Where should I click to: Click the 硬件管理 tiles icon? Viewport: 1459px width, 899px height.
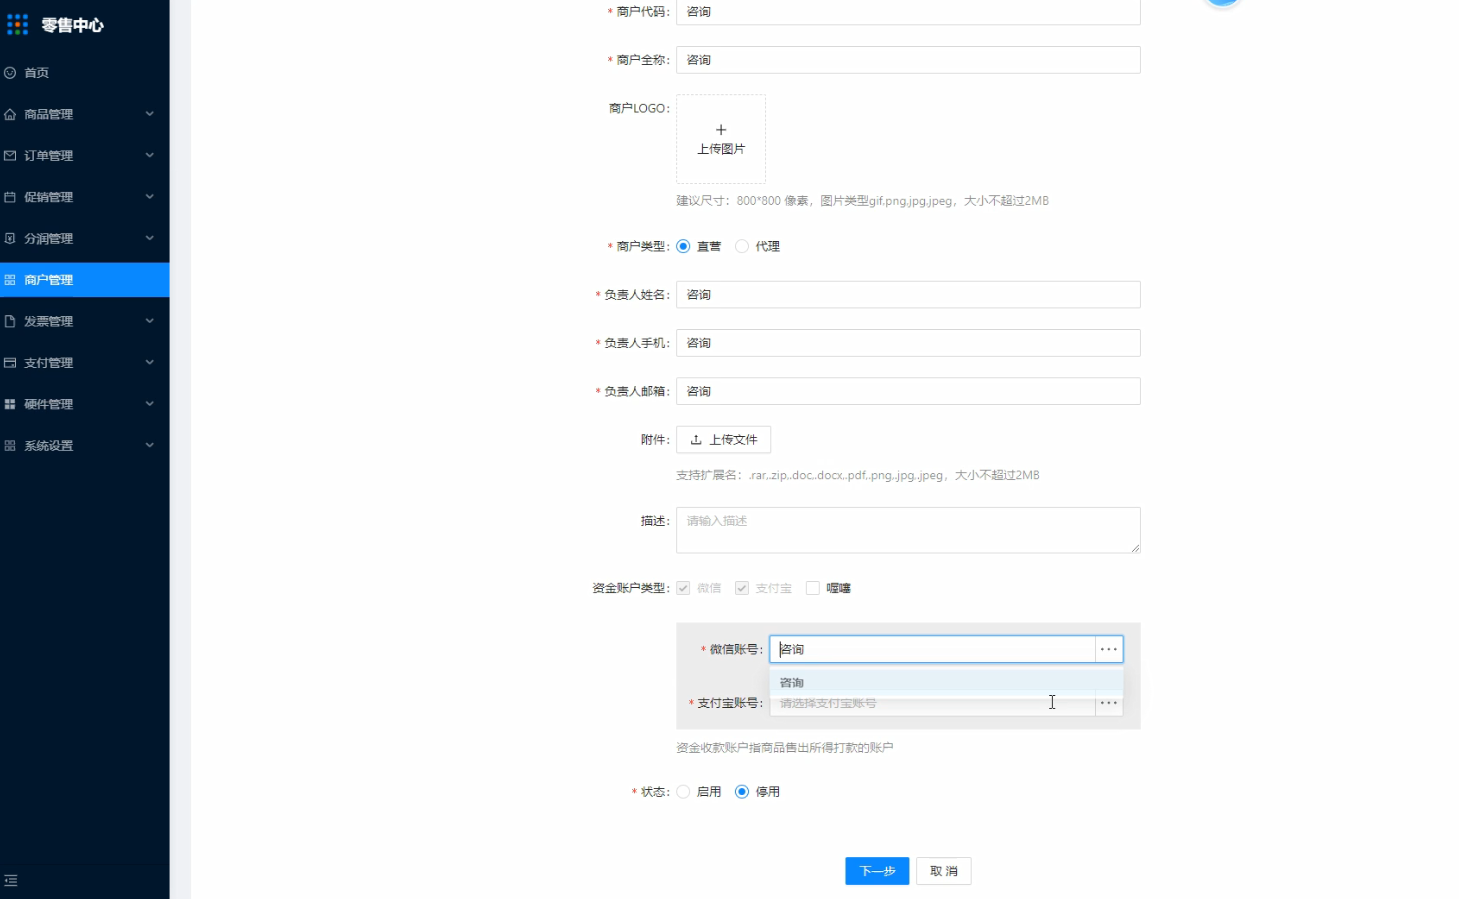point(10,404)
